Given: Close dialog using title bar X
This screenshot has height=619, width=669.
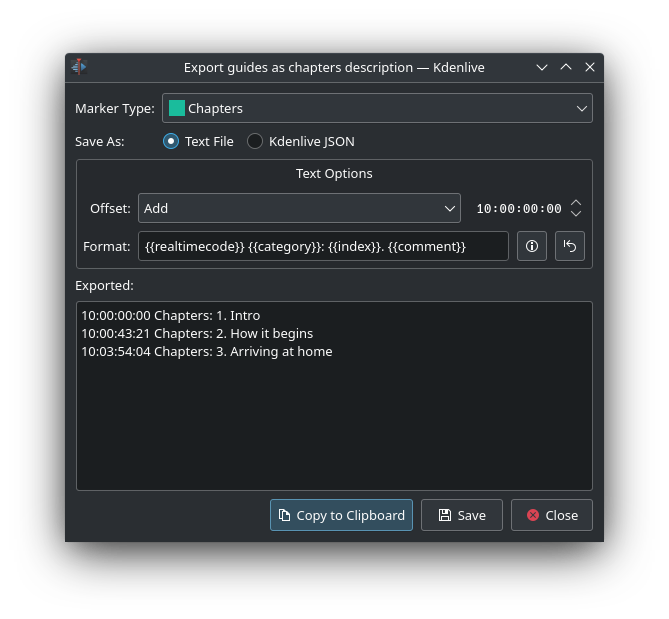Looking at the screenshot, I should [590, 67].
